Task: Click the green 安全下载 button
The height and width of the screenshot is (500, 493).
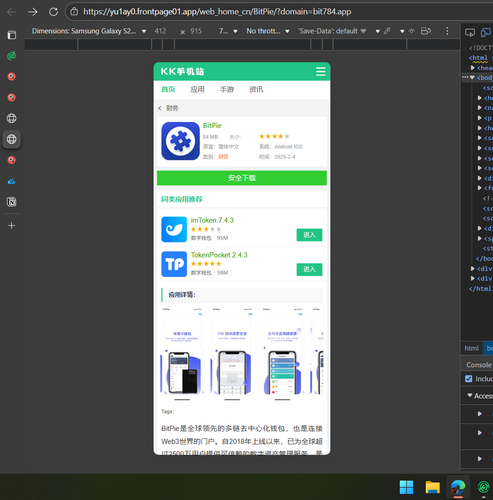Action: [242, 178]
